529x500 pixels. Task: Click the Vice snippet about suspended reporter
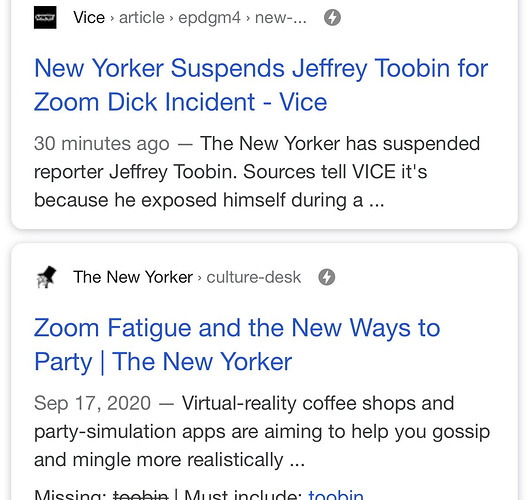tap(257, 172)
